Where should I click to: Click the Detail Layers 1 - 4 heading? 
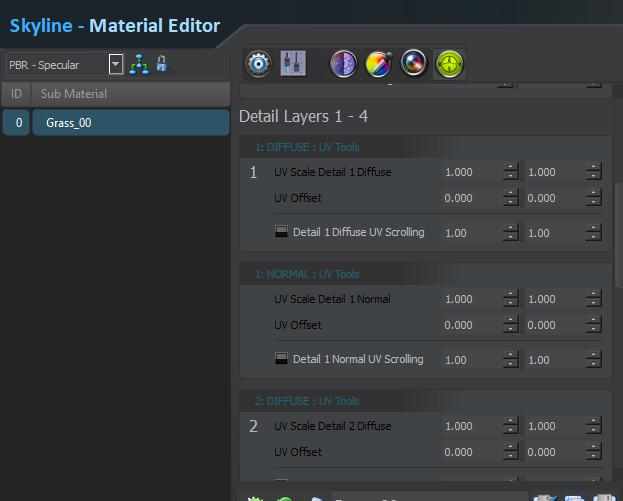303,116
